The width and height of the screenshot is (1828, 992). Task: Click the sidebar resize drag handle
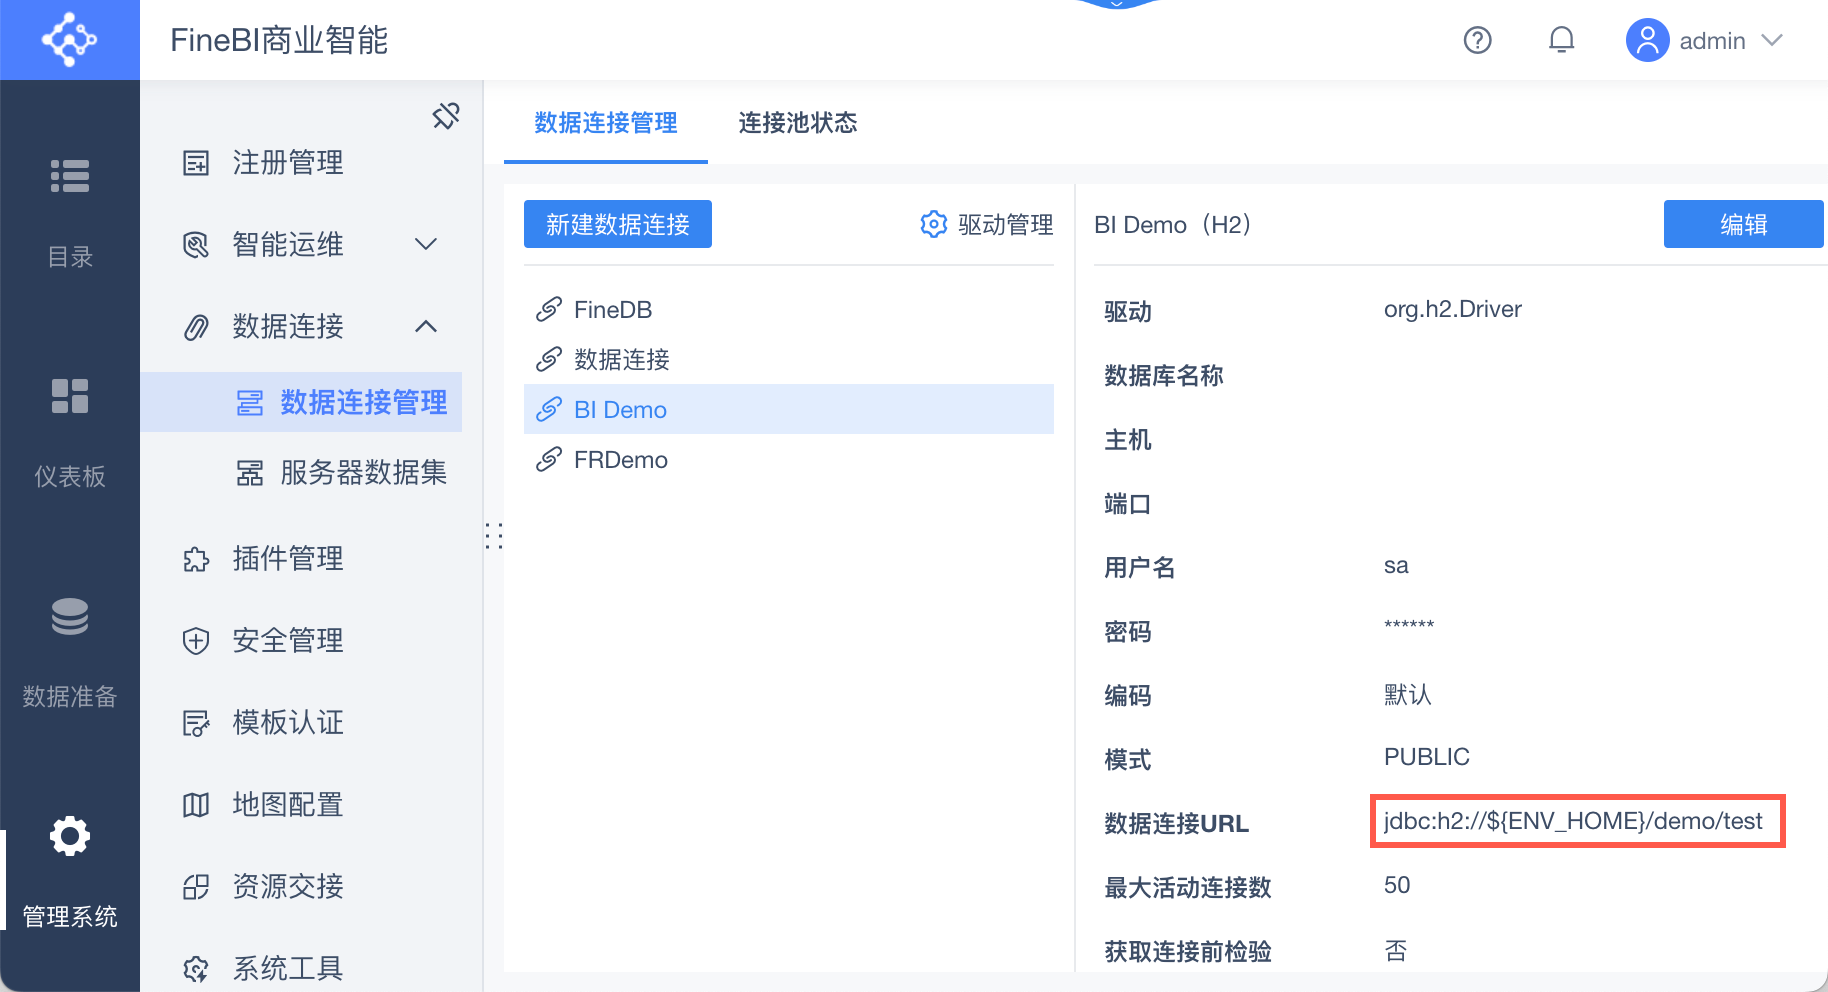[x=494, y=536]
